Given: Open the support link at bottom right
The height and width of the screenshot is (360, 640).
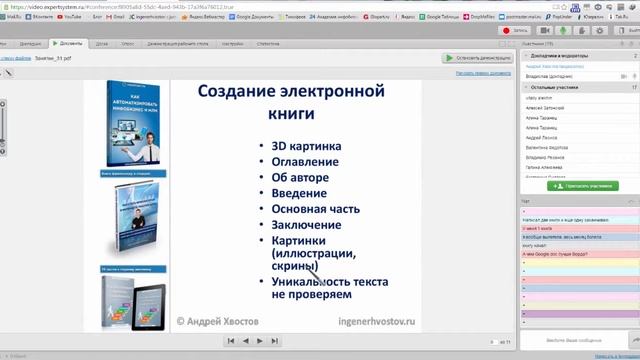Looking at the screenshot, I should 617,356.
